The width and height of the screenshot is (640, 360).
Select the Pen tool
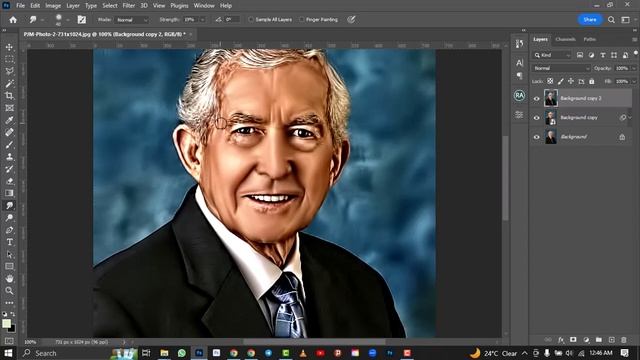9,230
